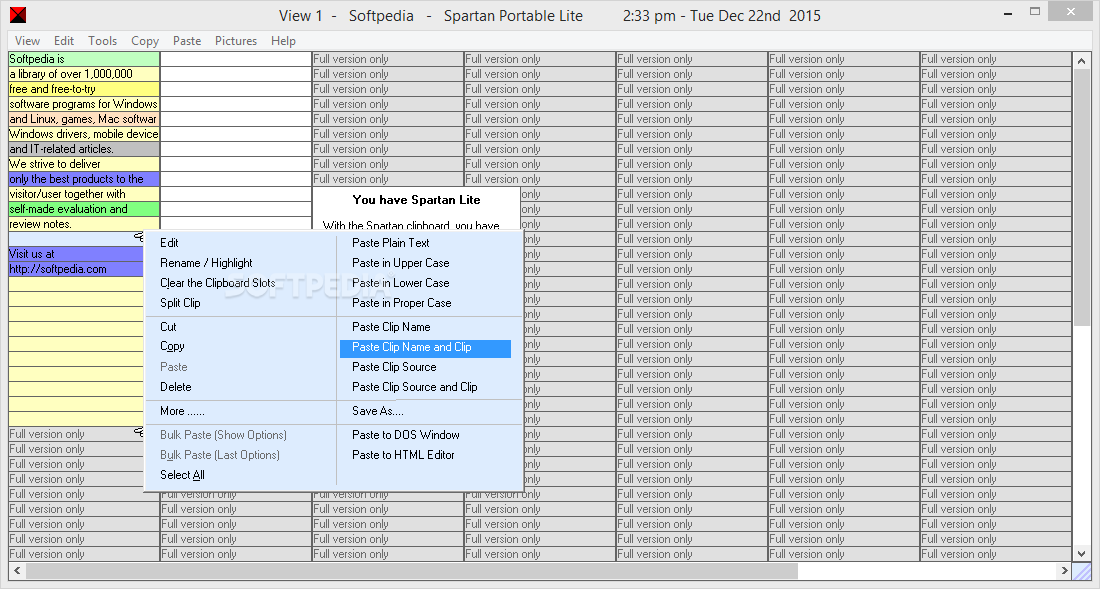Select Split Clip option

[180, 303]
